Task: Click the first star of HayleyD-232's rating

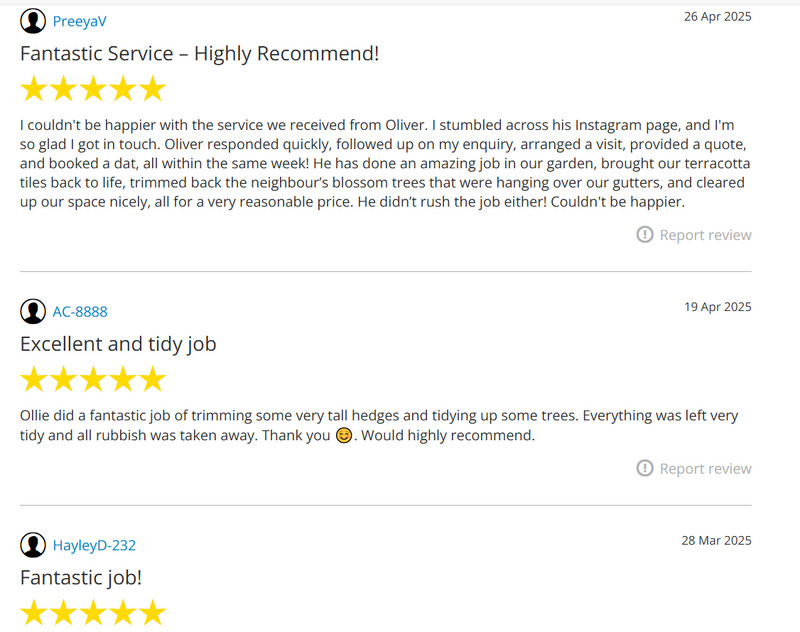Action: pos(34,612)
